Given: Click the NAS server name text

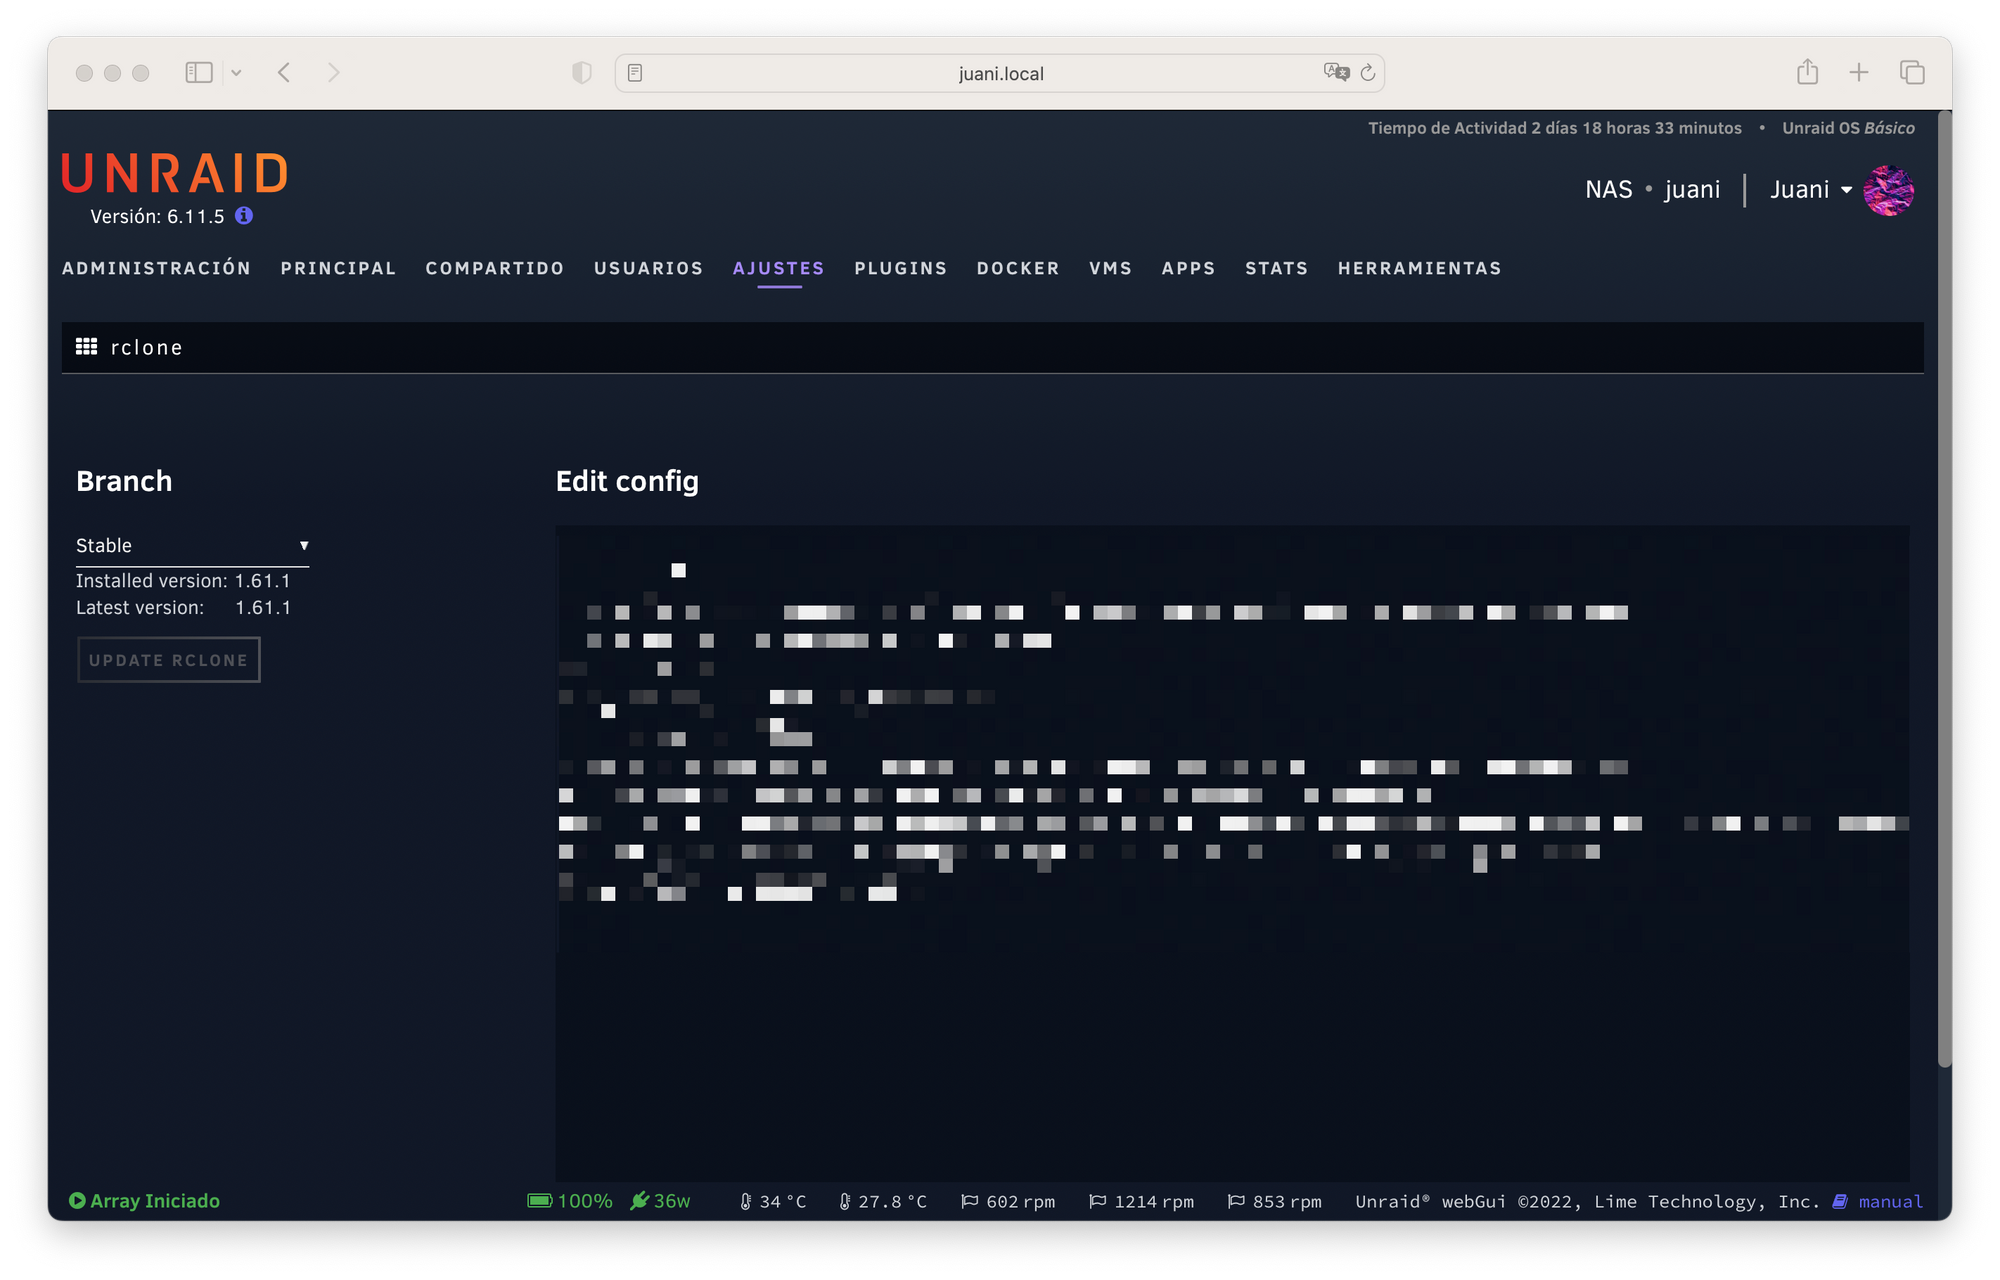Looking at the screenshot, I should [x=1608, y=189].
